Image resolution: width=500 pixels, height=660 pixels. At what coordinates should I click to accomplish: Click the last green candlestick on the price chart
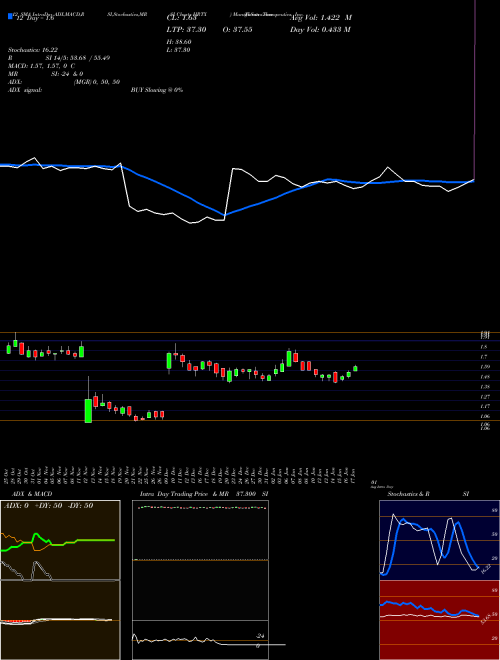pos(355,368)
